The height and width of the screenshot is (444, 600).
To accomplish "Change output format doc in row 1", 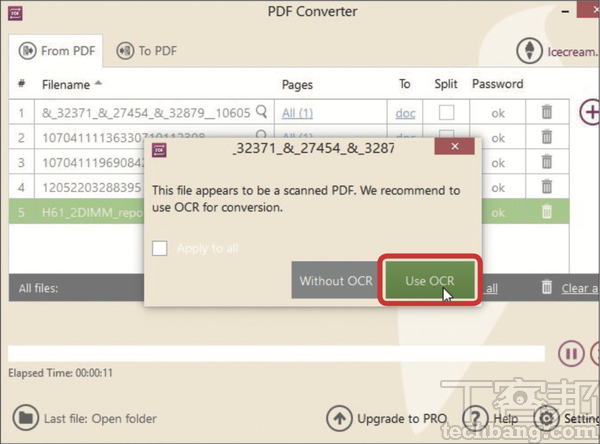I will 405,113.
